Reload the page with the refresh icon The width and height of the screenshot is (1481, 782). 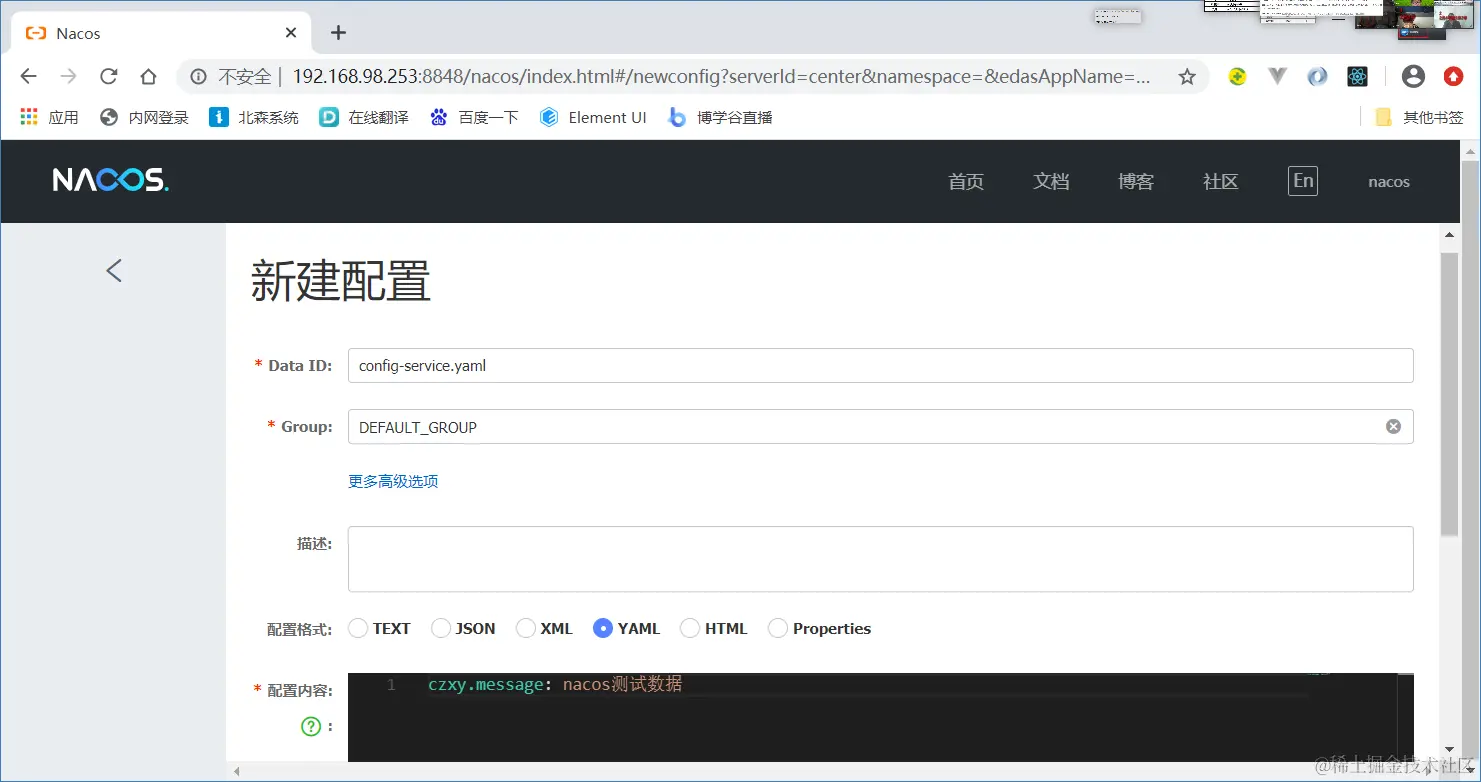coord(108,75)
